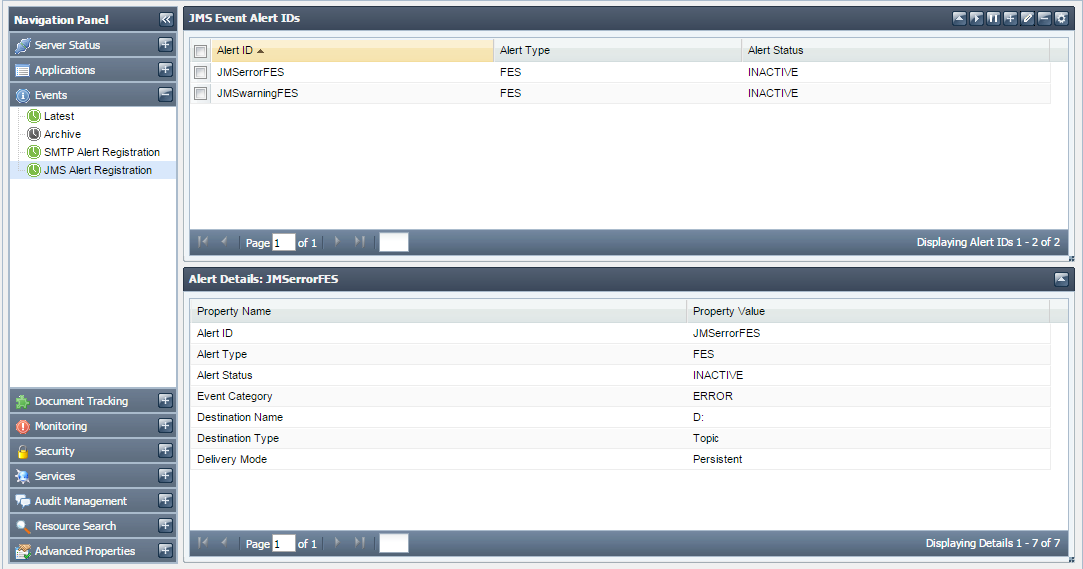Collapse the JMS Event Alert IDs panel
Screen dimensions: 1083x569
pos(959,18)
